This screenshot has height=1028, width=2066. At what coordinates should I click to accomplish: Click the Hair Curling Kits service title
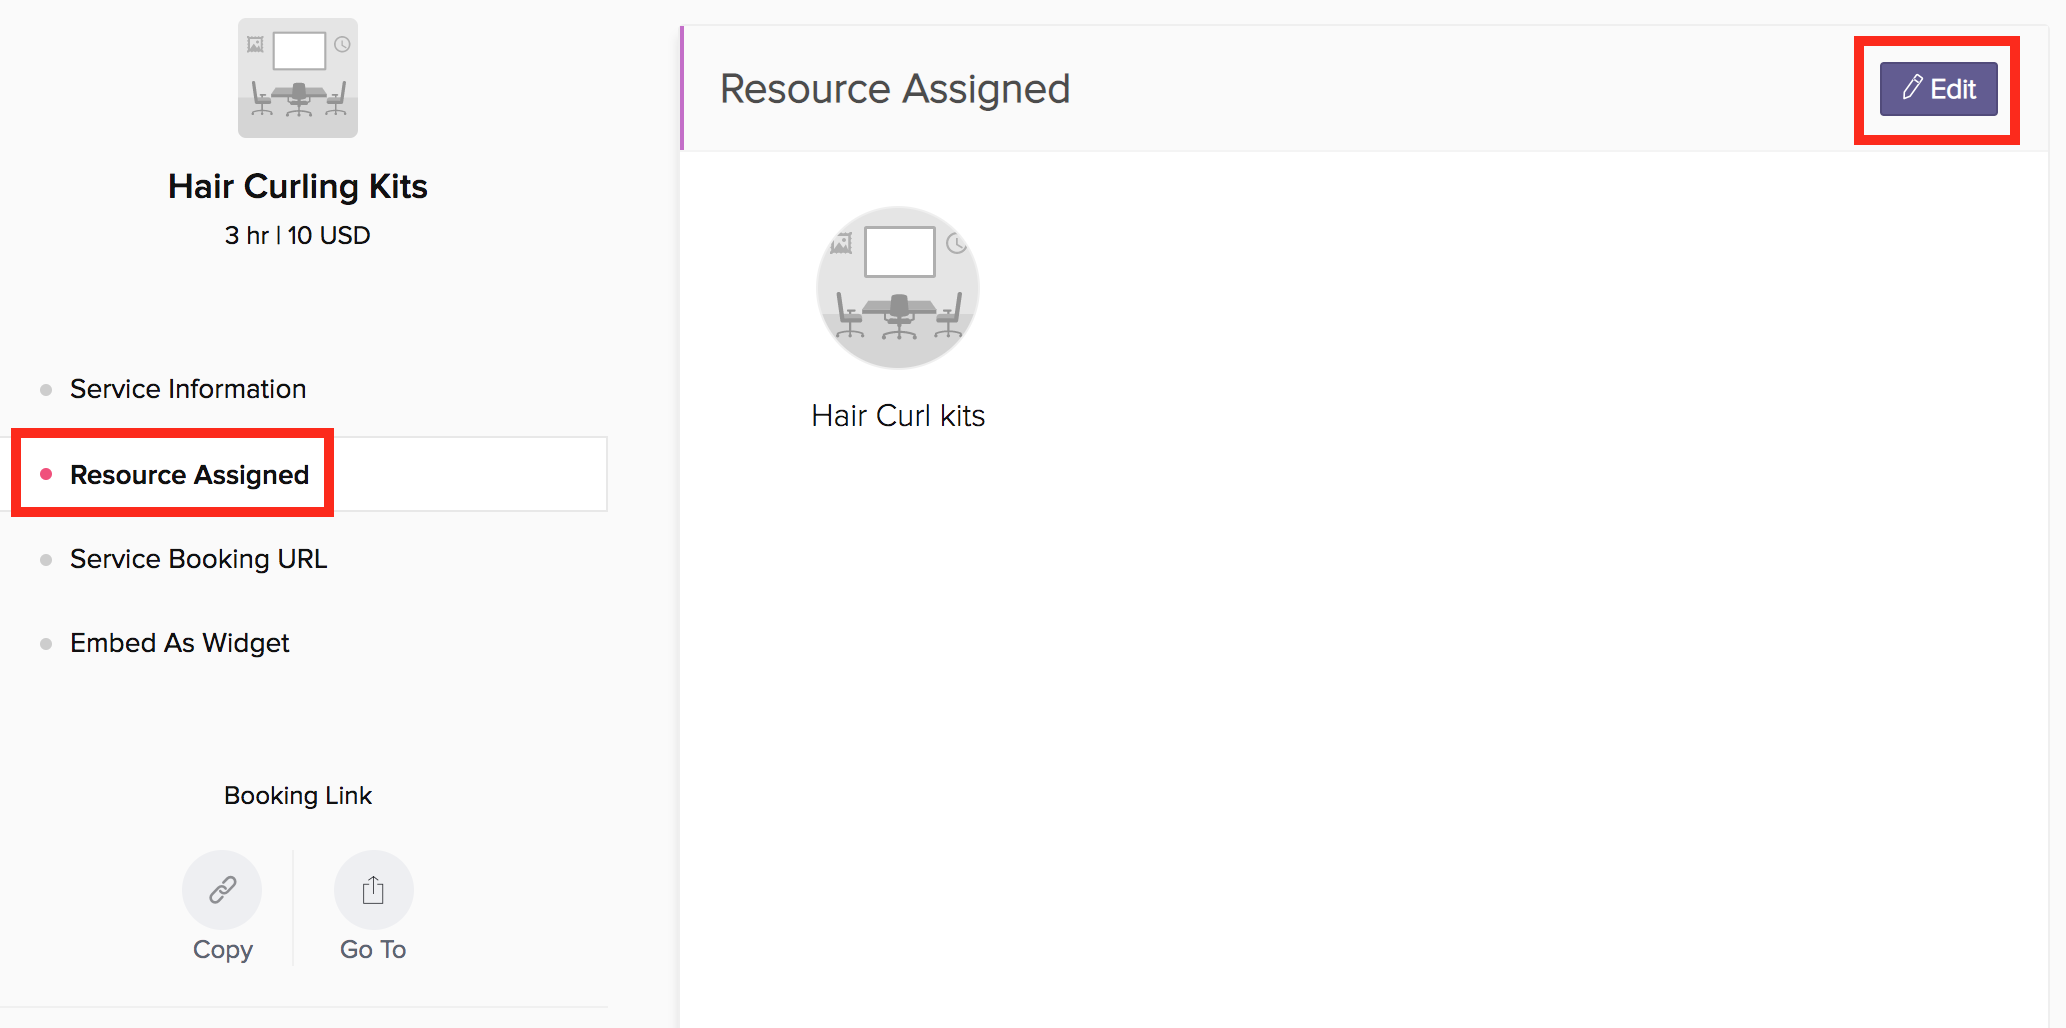coord(298,186)
